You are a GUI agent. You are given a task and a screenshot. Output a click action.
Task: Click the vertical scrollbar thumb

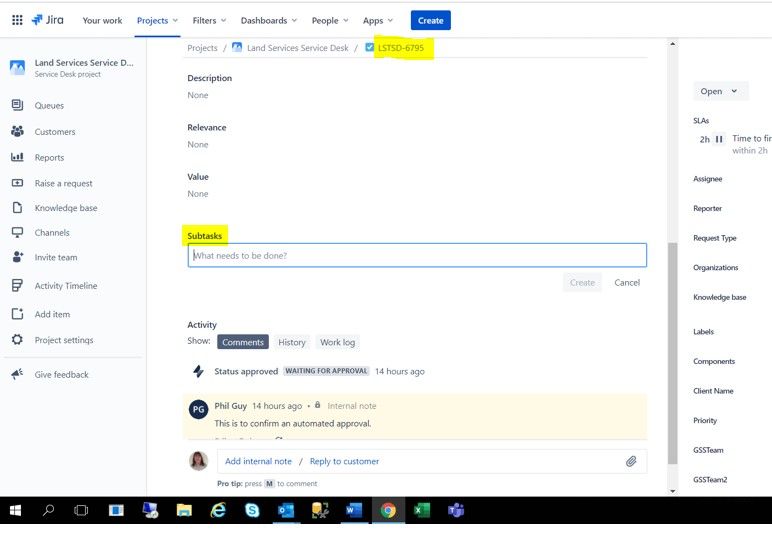pyautogui.click(x=673, y=353)
